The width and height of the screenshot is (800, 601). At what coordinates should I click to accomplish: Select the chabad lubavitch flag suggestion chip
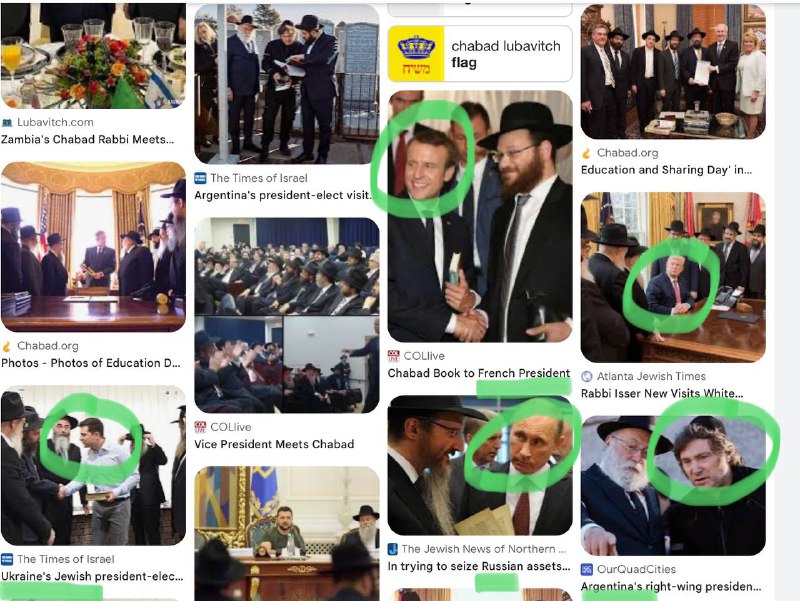480,54
